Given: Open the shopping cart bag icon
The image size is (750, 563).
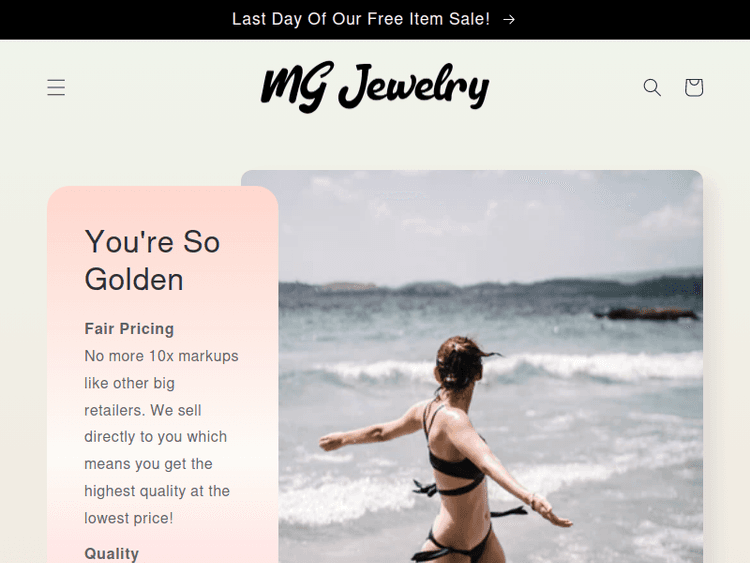Looking at the screenshot, I should 694,88.
